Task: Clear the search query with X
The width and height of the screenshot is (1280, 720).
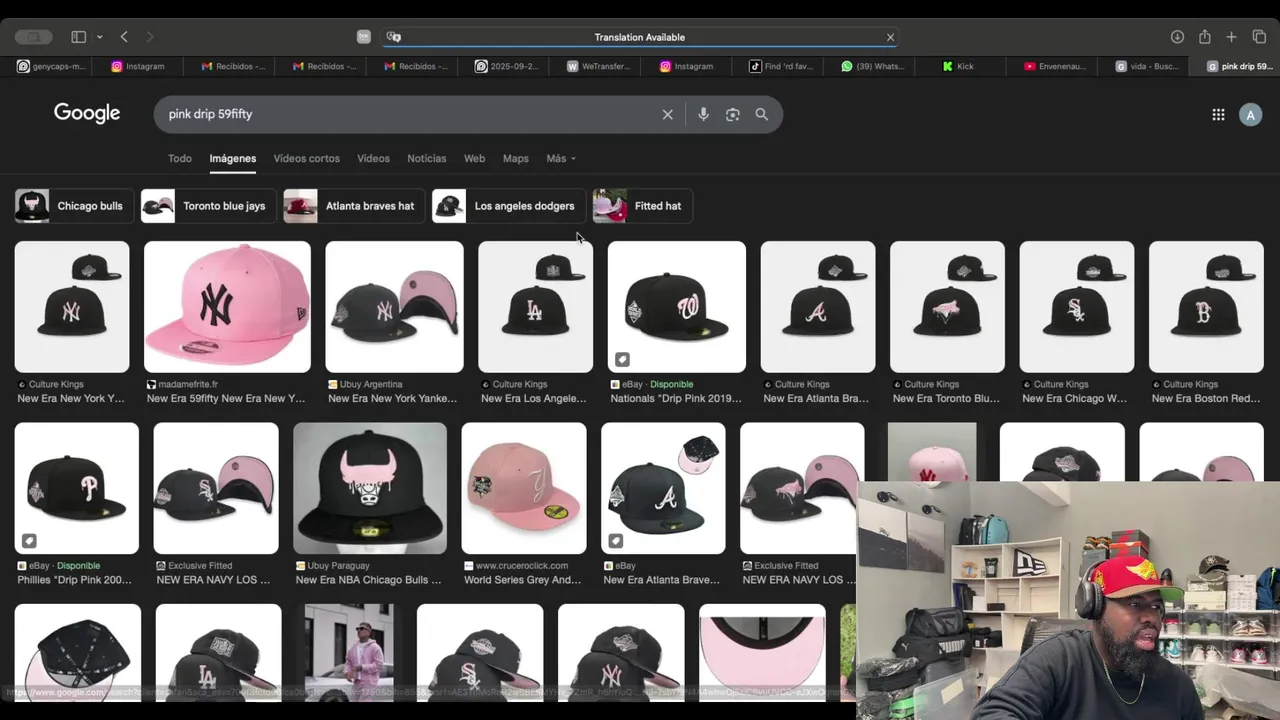Action: tap(668, 114)
